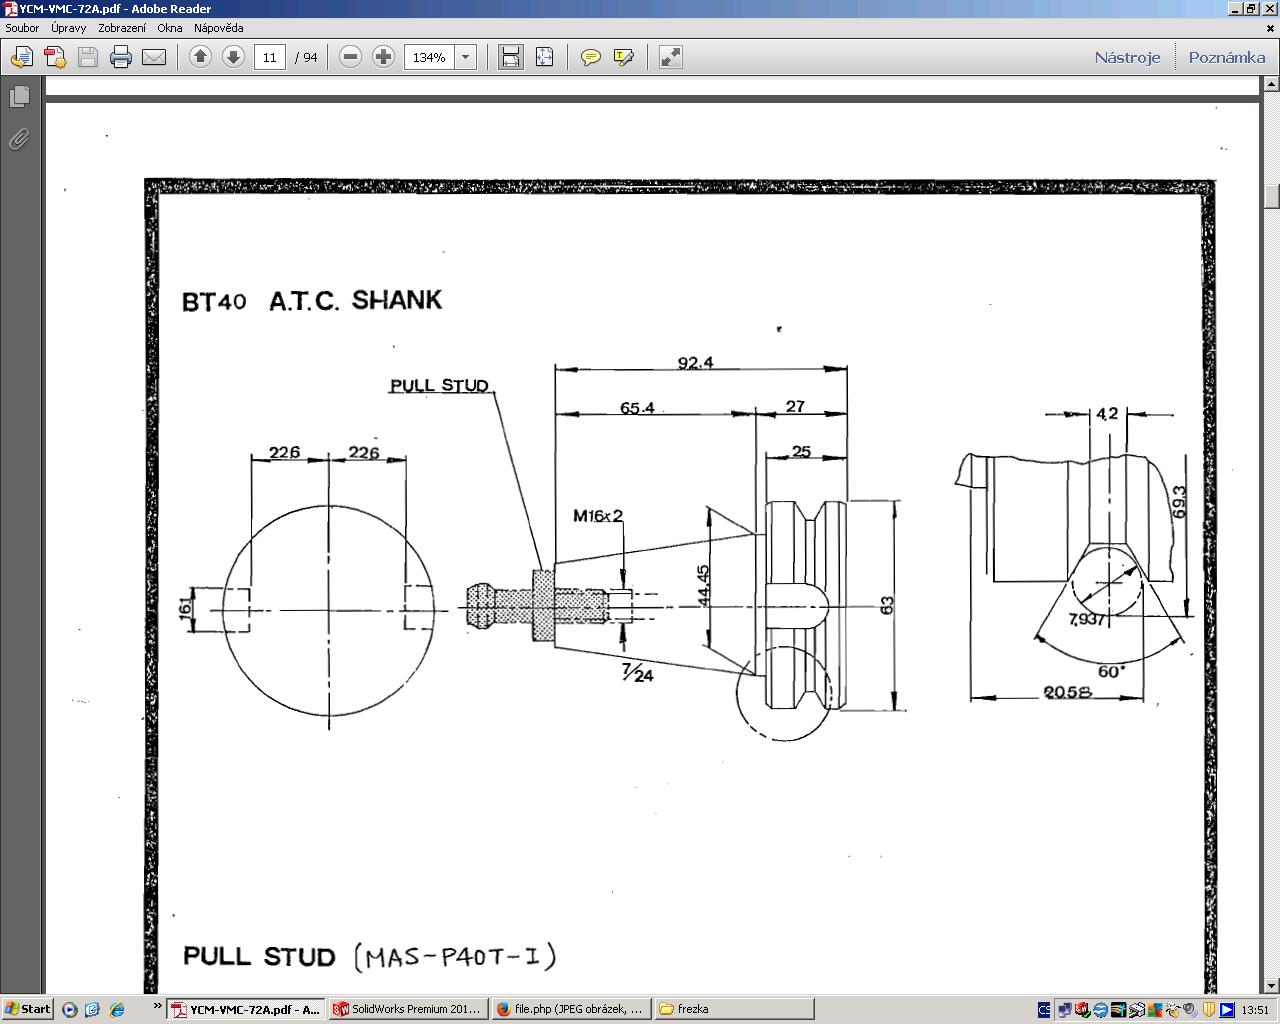The image size is (1280, 1024).
Task: Click the print document icon
Action: (121, 57)
